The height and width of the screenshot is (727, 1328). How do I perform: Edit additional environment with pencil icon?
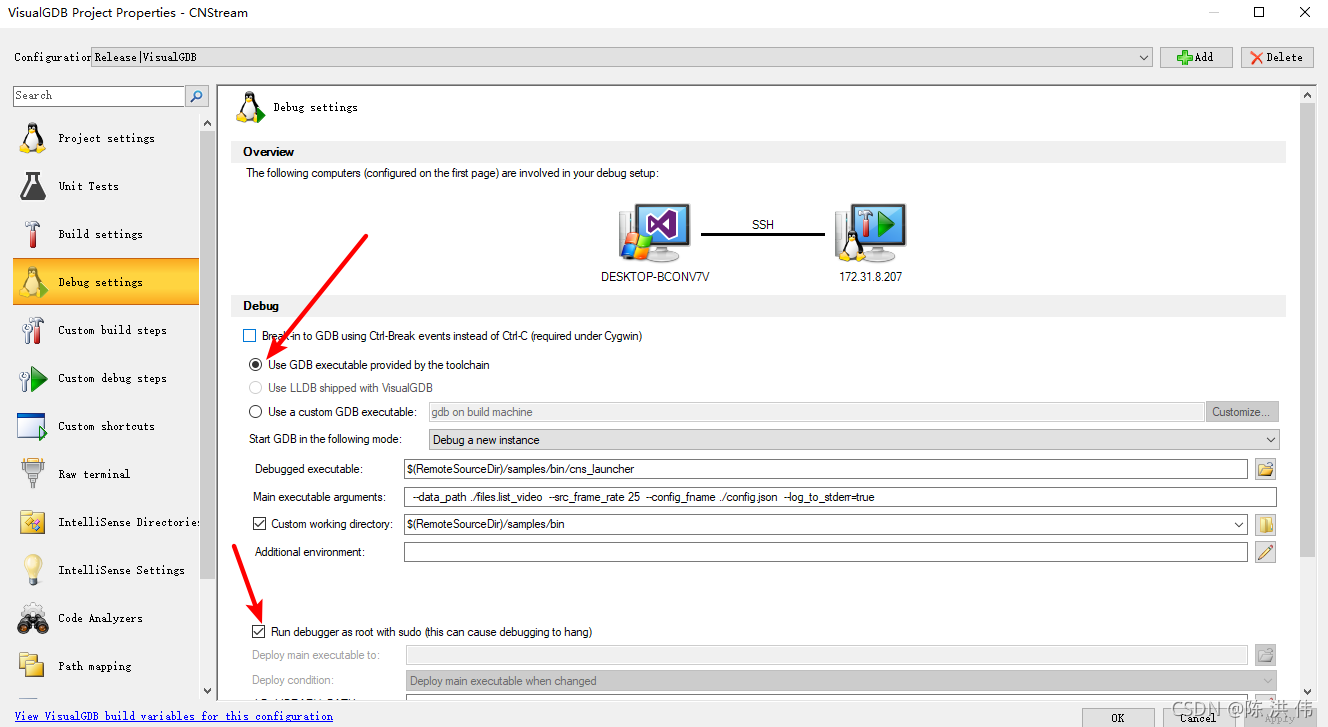pos(1265,552)
